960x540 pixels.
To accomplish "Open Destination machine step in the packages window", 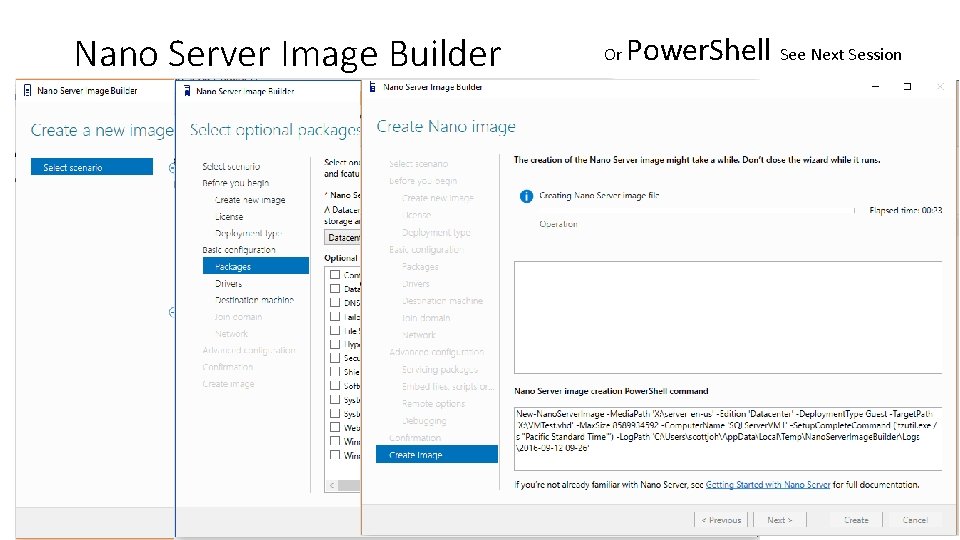I will click(254, 300).
